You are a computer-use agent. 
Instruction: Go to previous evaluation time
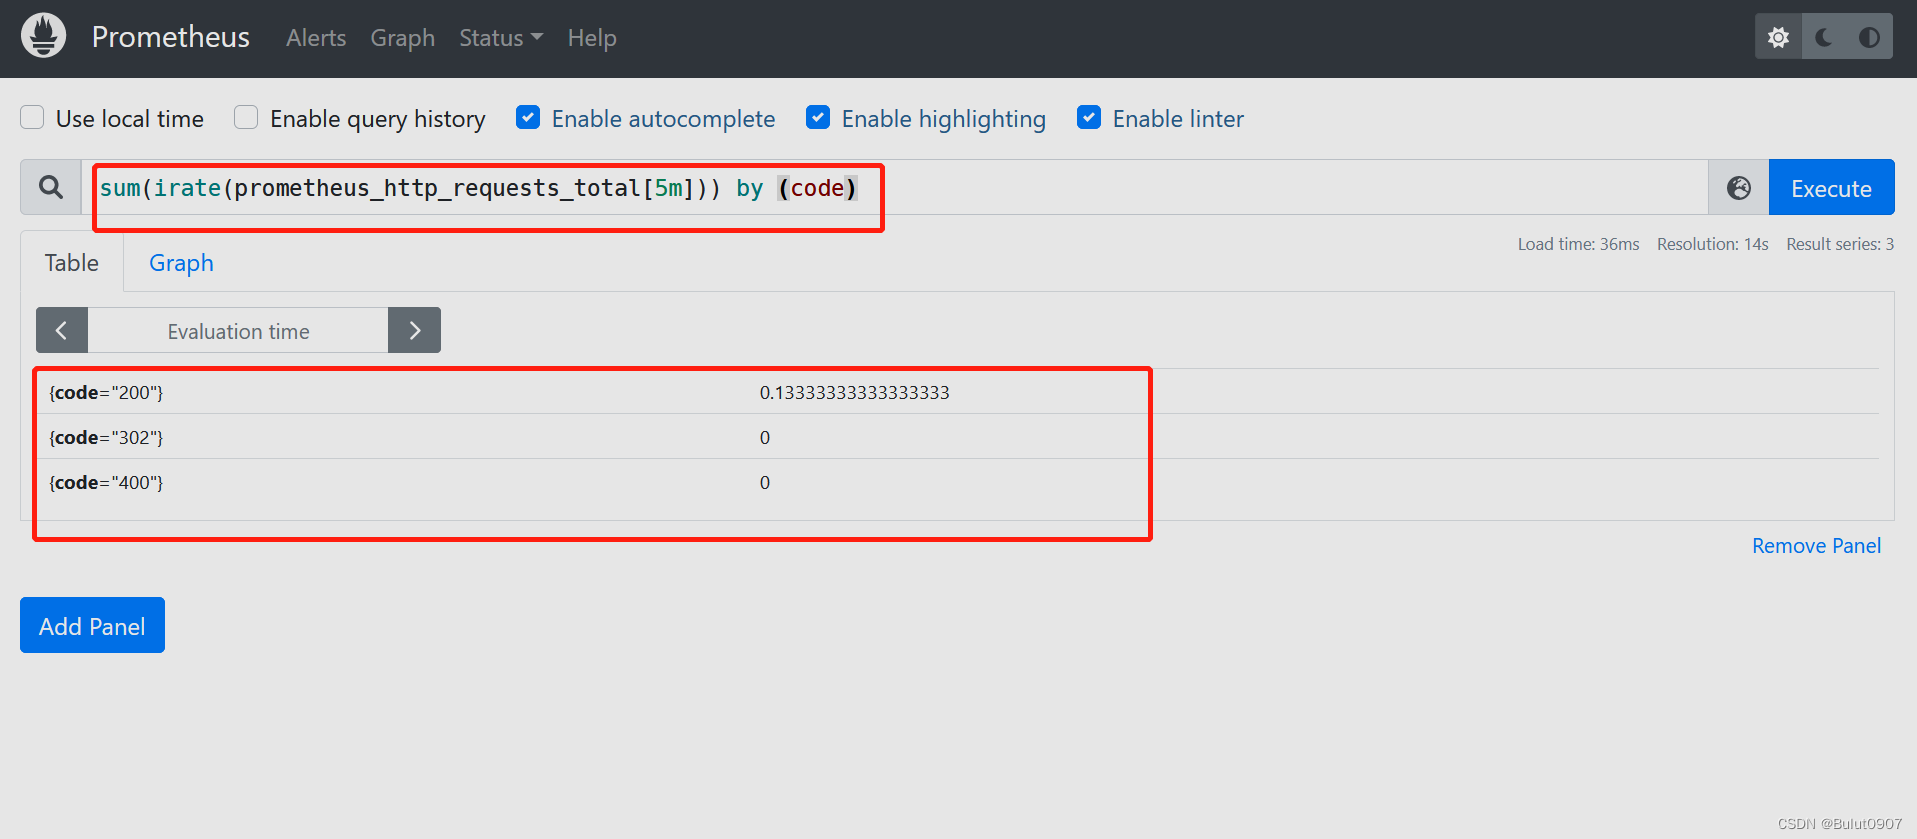(x=62, y=330)
